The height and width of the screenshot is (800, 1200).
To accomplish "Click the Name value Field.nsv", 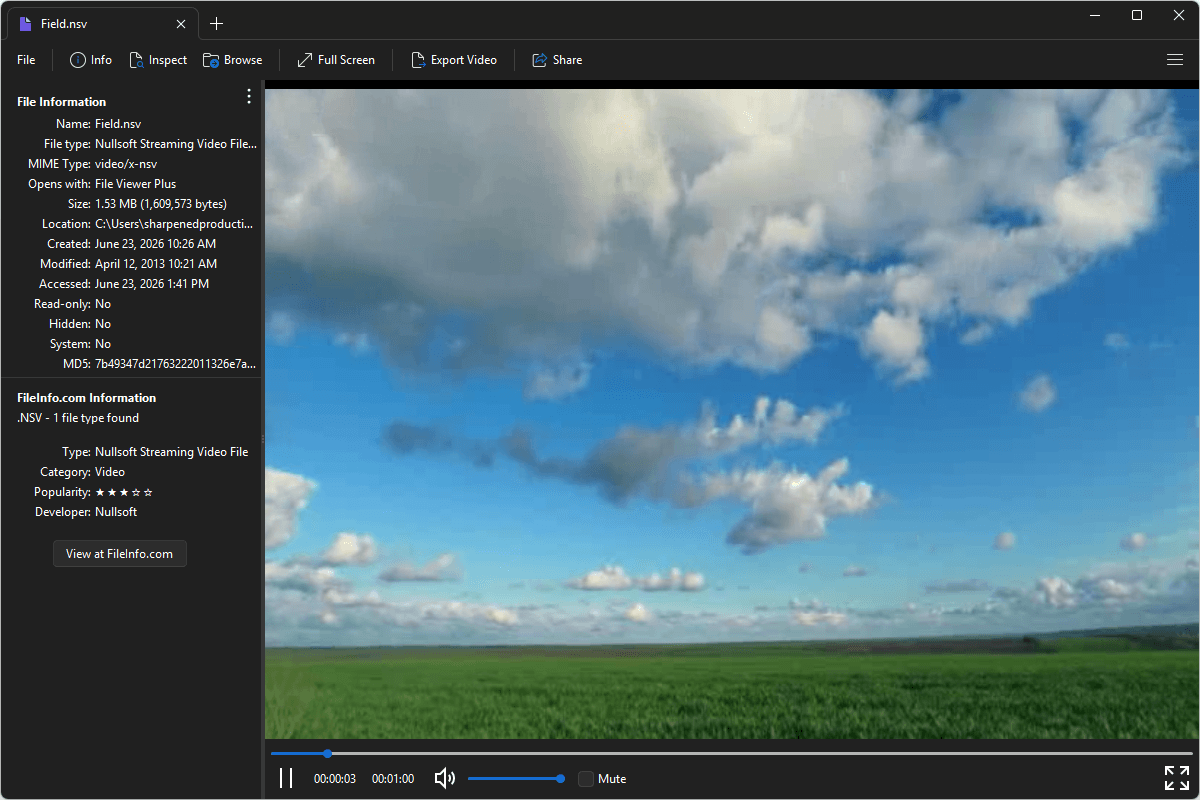I will tap(118, 124).
